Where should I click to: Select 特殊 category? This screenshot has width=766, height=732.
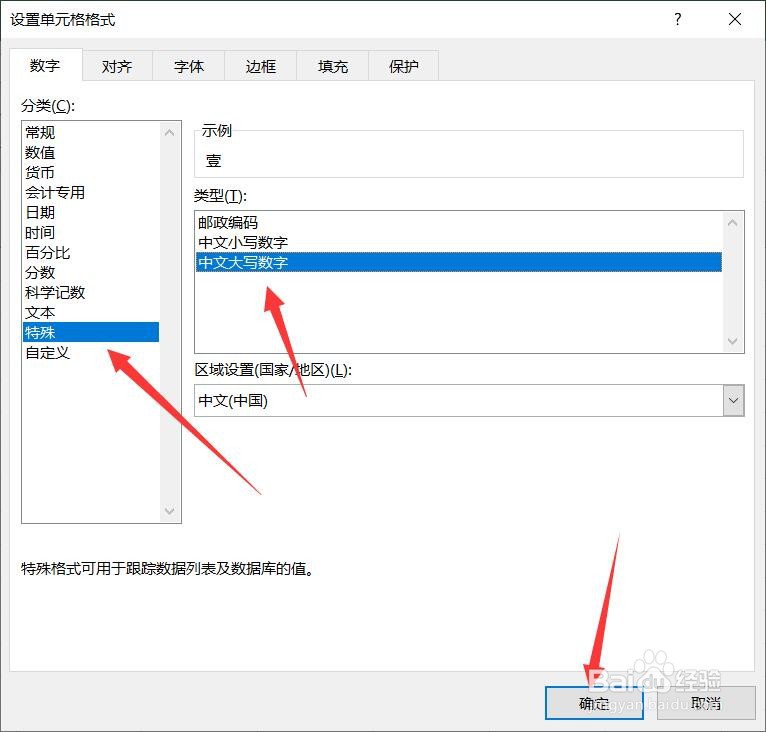91,332
